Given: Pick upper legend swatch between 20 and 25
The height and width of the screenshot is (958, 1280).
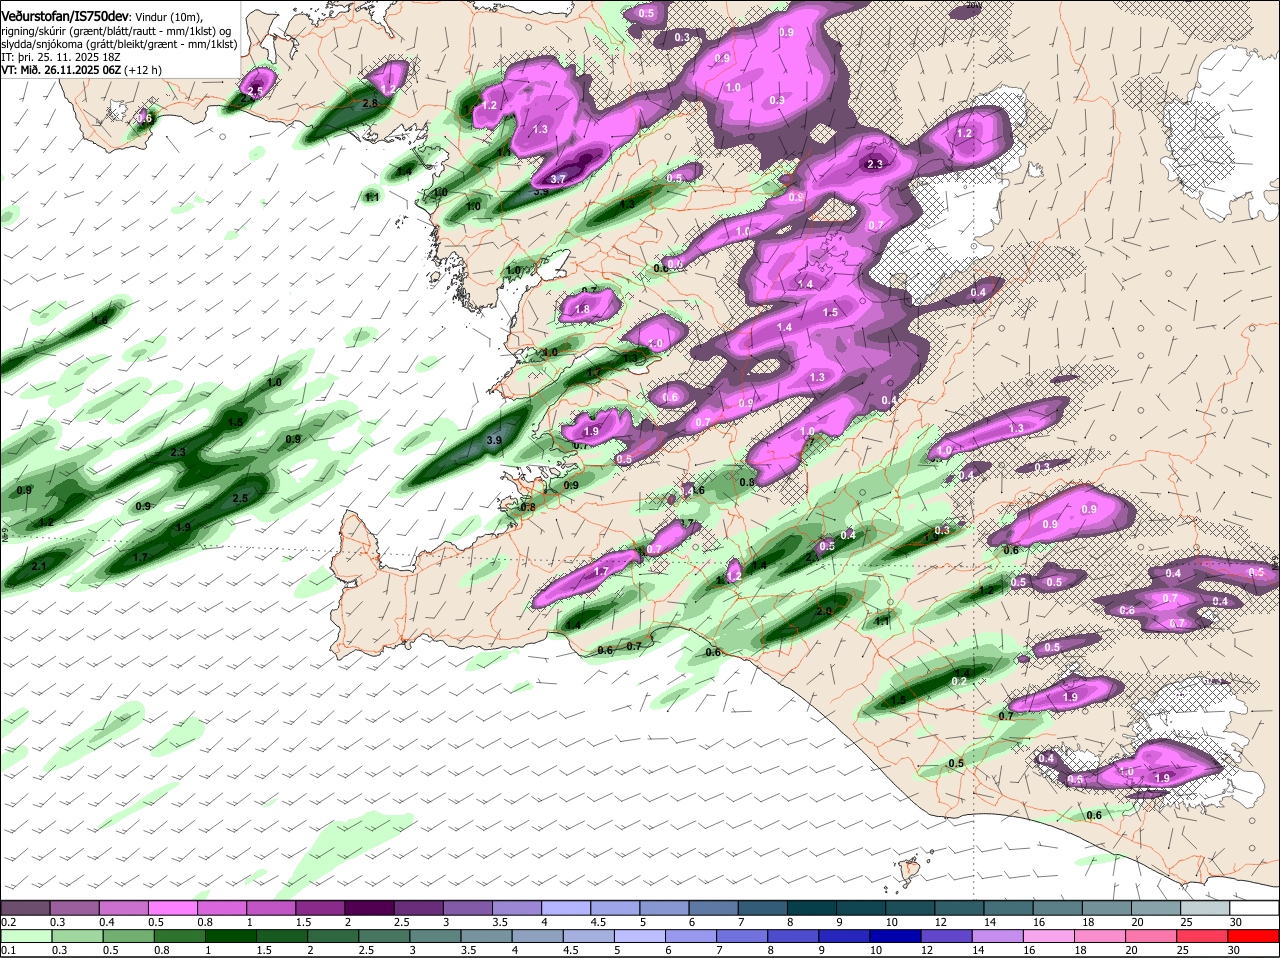Looking at the screenshot, I should (1156, 907).
